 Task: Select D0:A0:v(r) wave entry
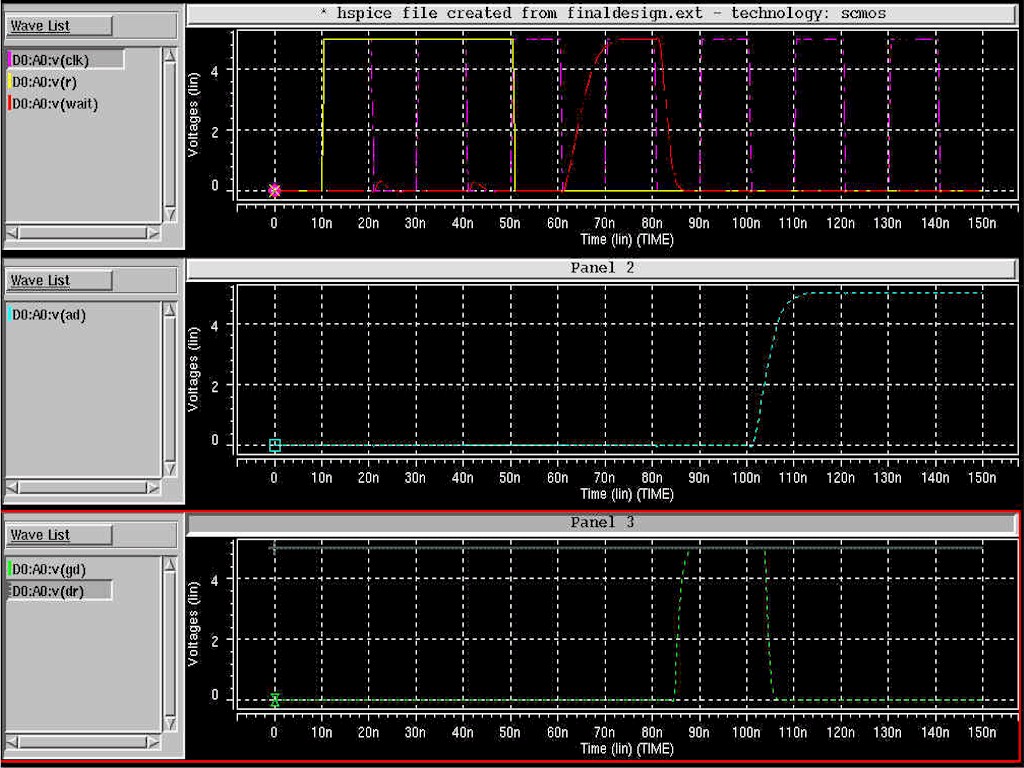point(44,82)
